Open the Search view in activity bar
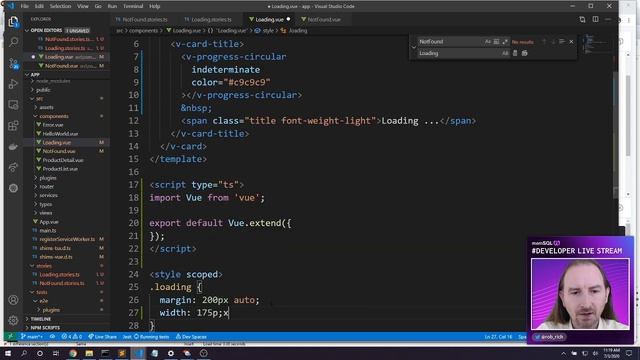This screenshot has height=360, width=640. point(13,42)
